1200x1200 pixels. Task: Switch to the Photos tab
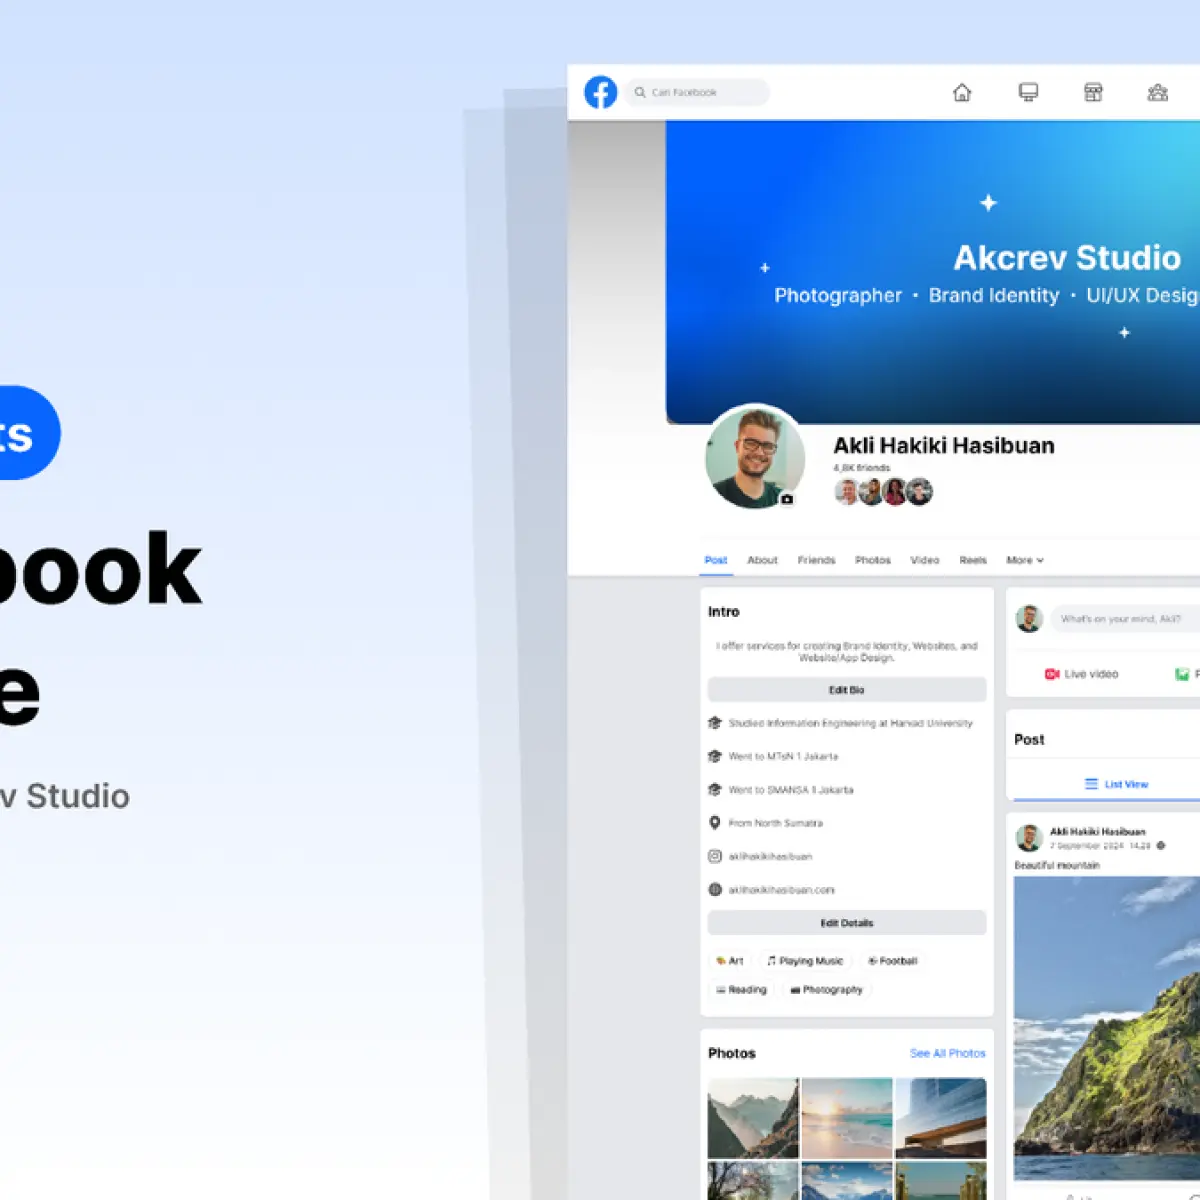click(873, 560)
